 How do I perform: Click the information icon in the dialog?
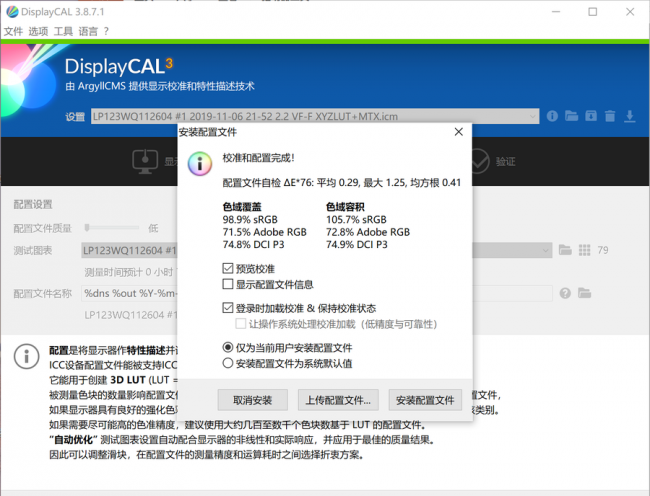point(200,164)
